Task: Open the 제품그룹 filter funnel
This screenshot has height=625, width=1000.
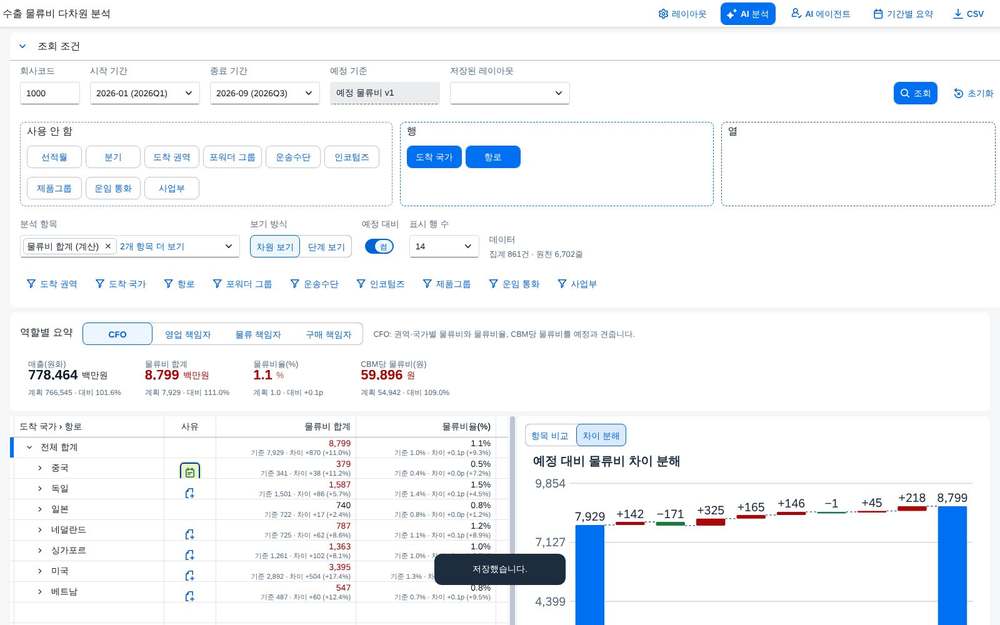Action: pyautogui.click(x=427, y=284)
